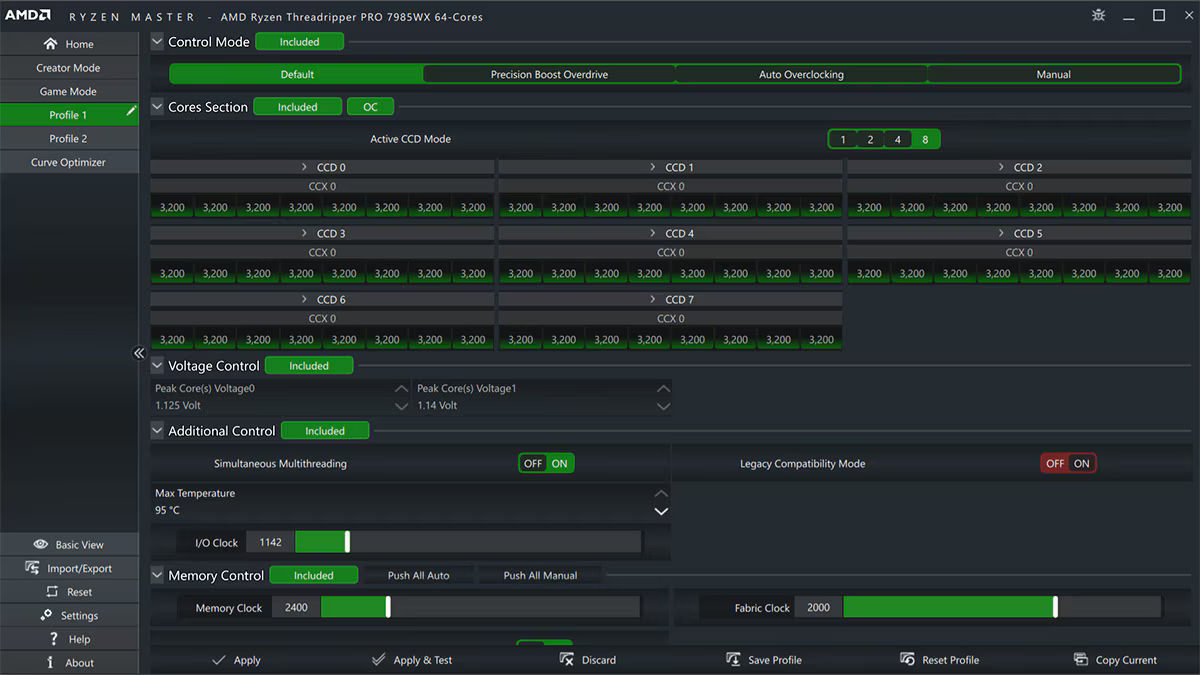This screenshot has height=675, width=1200.
Task: Select the Auto Overclocking mode
Action: pyautogui.click(x=801, y=74)
